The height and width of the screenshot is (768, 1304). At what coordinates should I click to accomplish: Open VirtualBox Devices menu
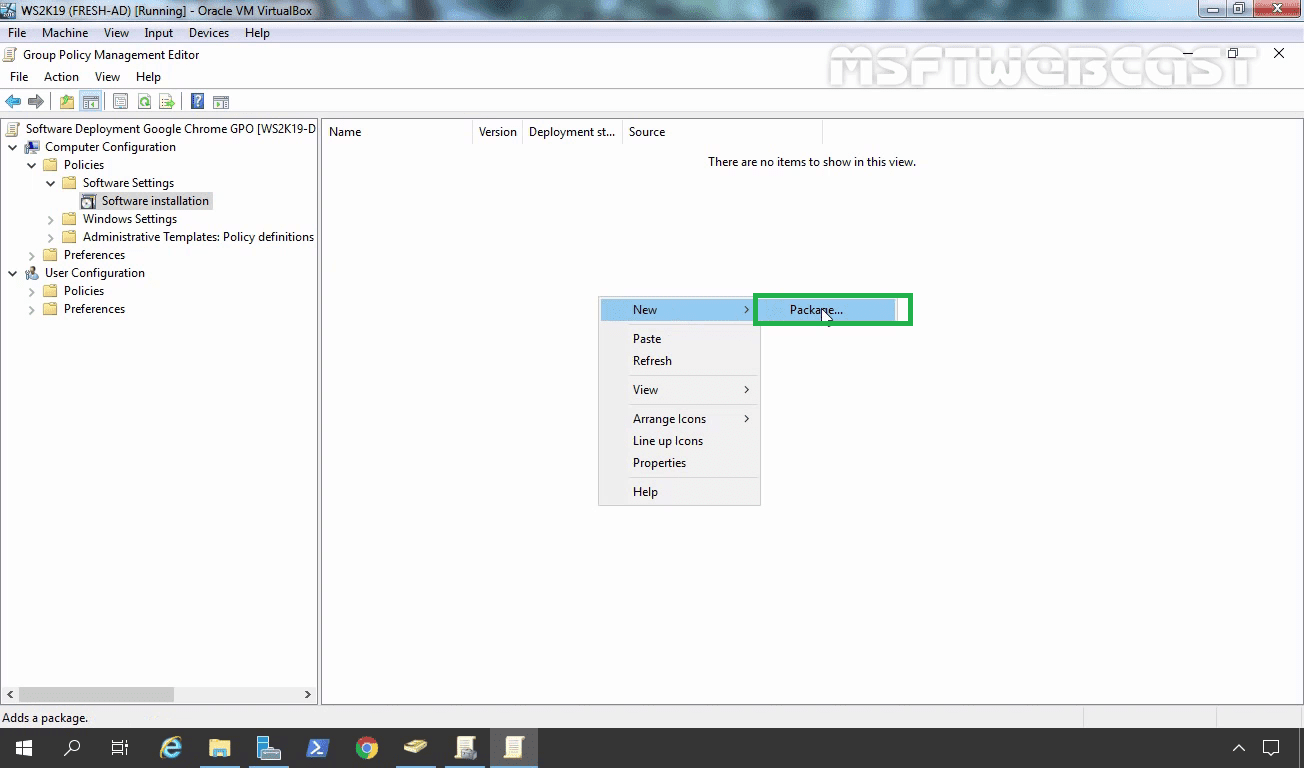(209, 33)
